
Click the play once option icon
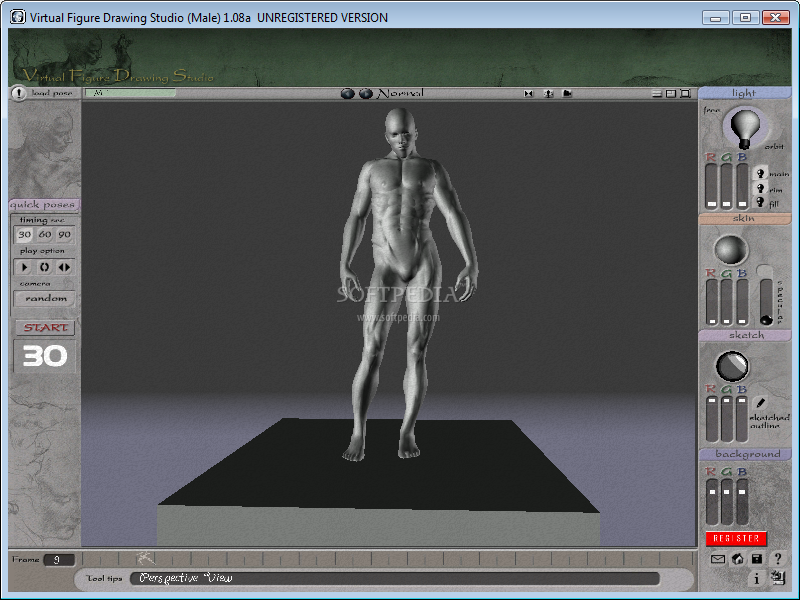[x=24, y=267]
